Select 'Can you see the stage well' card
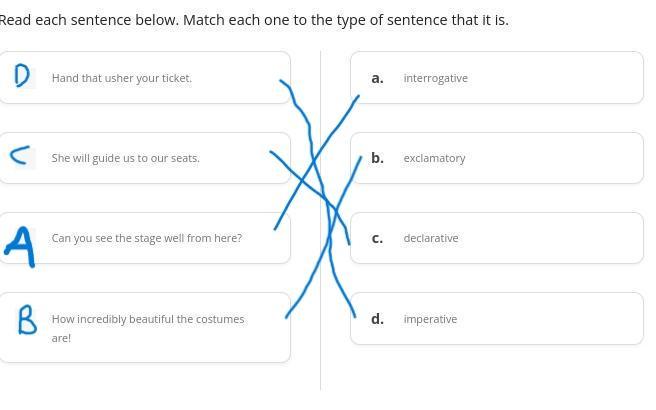 [145, 238]
